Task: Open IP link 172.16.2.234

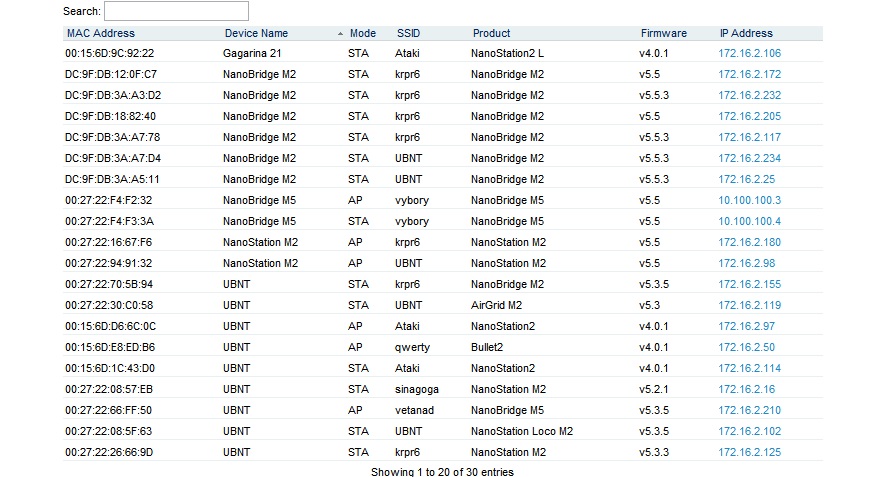Action: click(749, 158)
